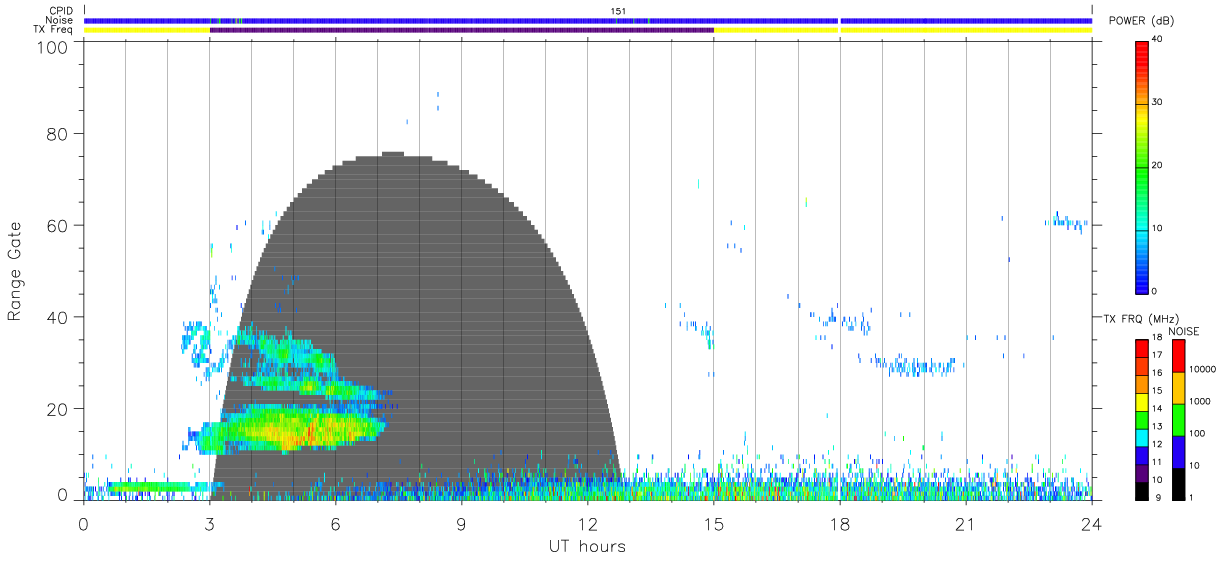Click the red swatch in NOISE legend
The height and width of the screenshot is (567, 1228).
[1178, 356]
